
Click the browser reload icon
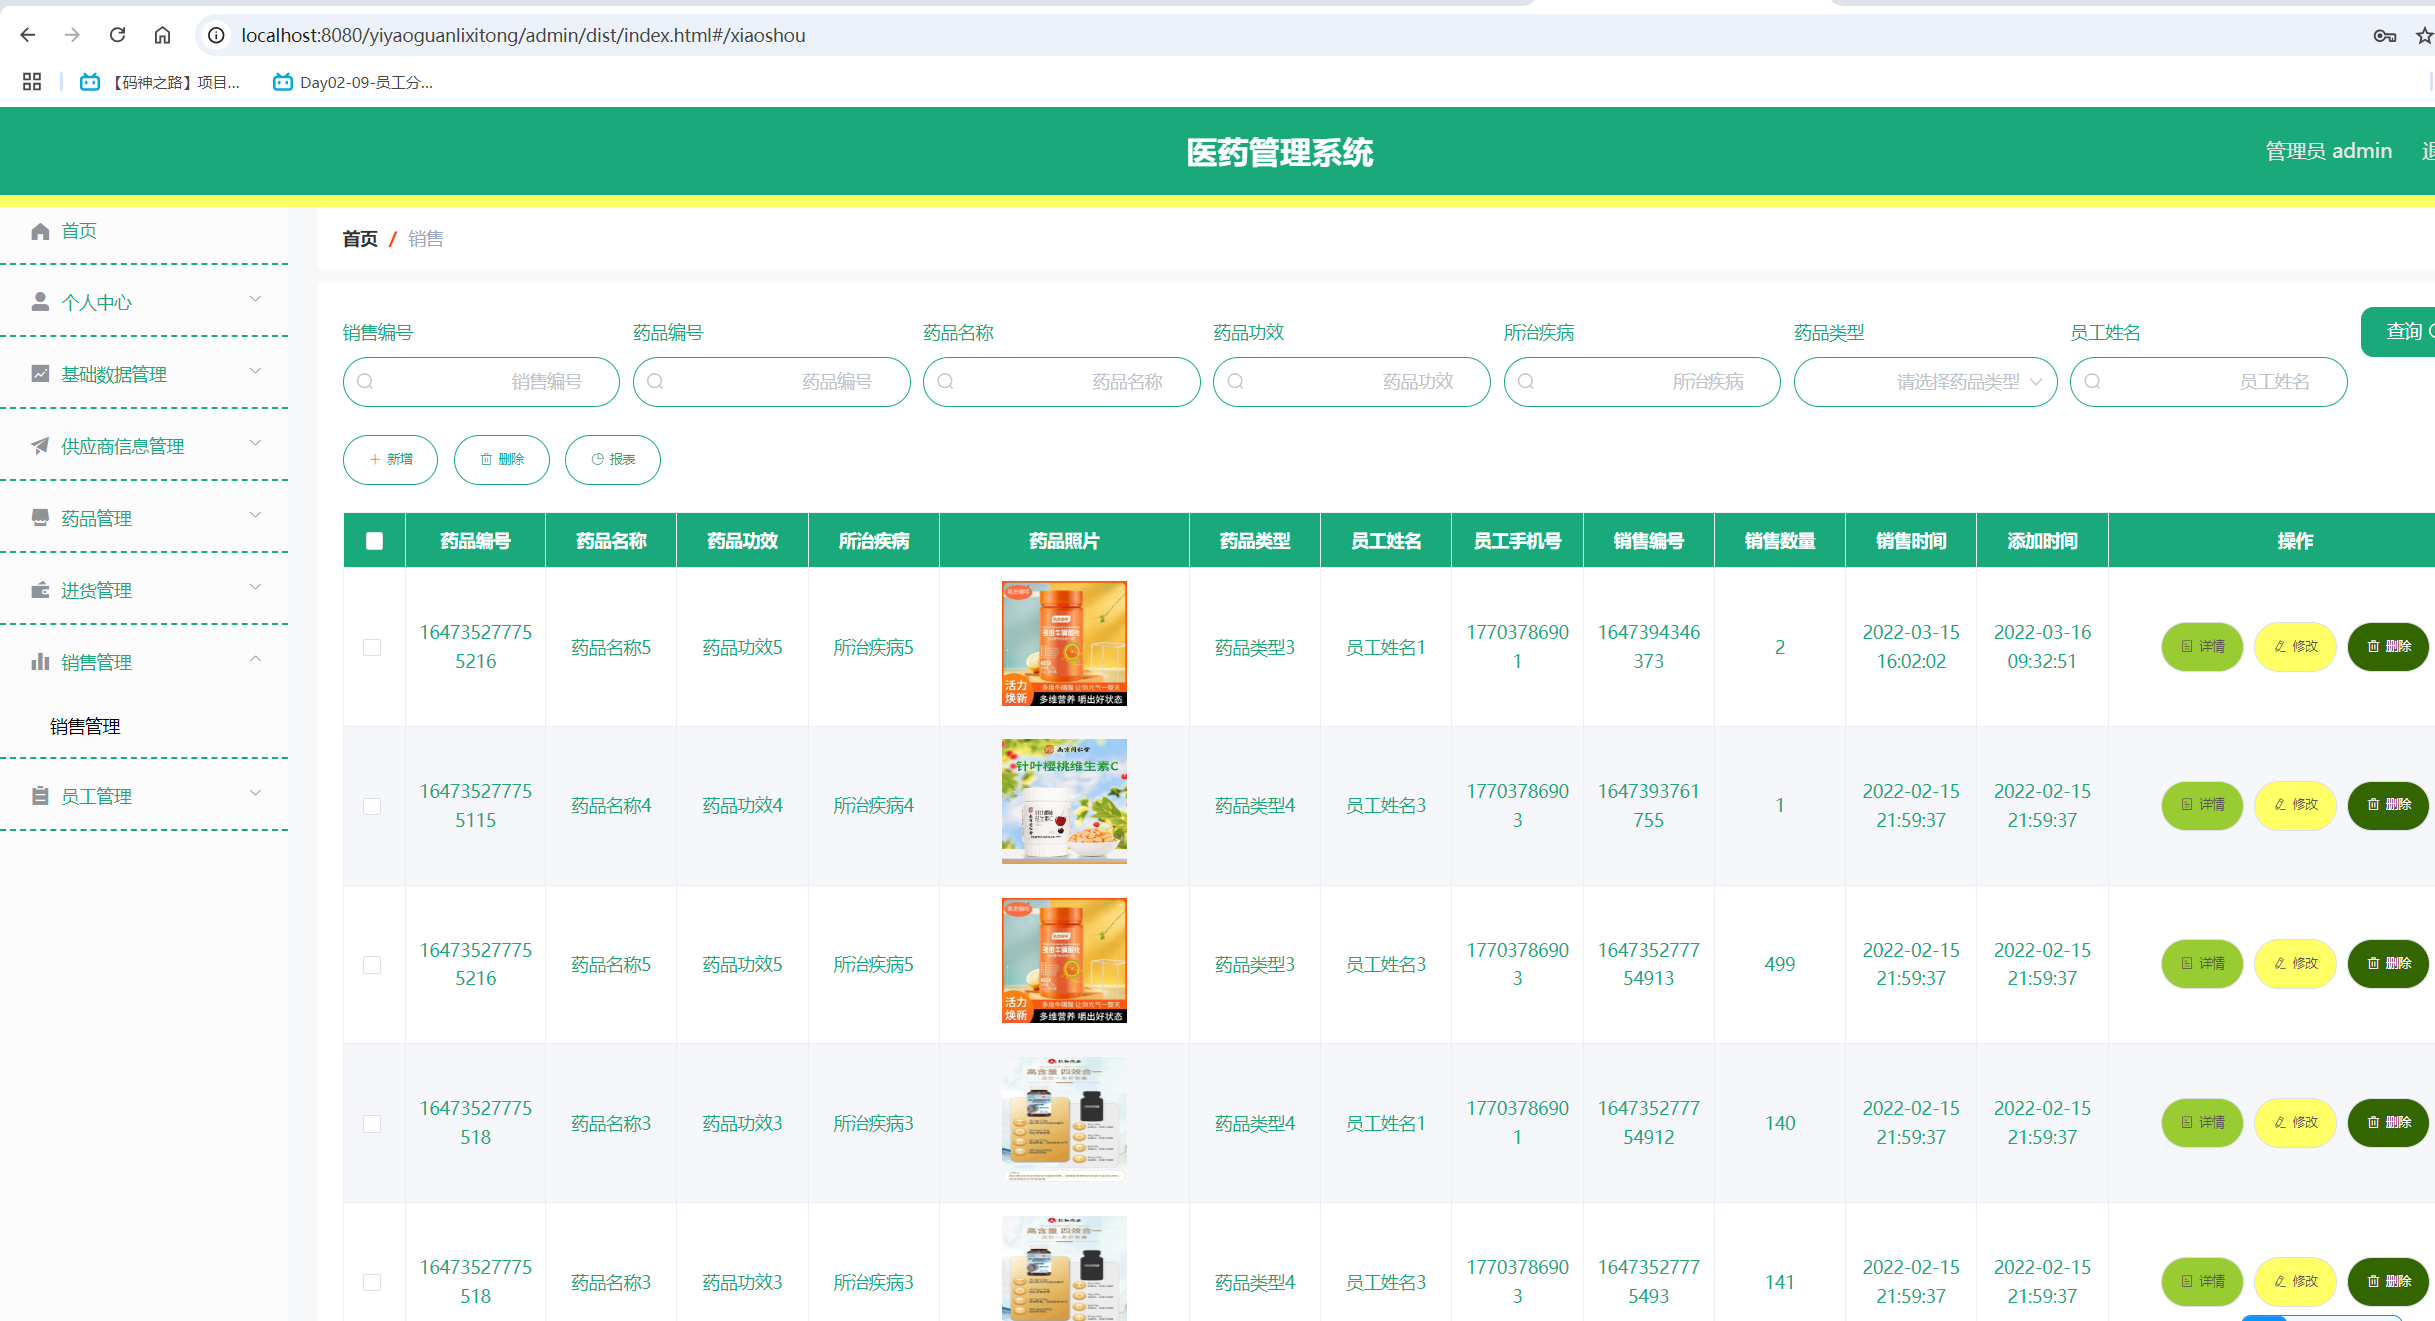117,35
